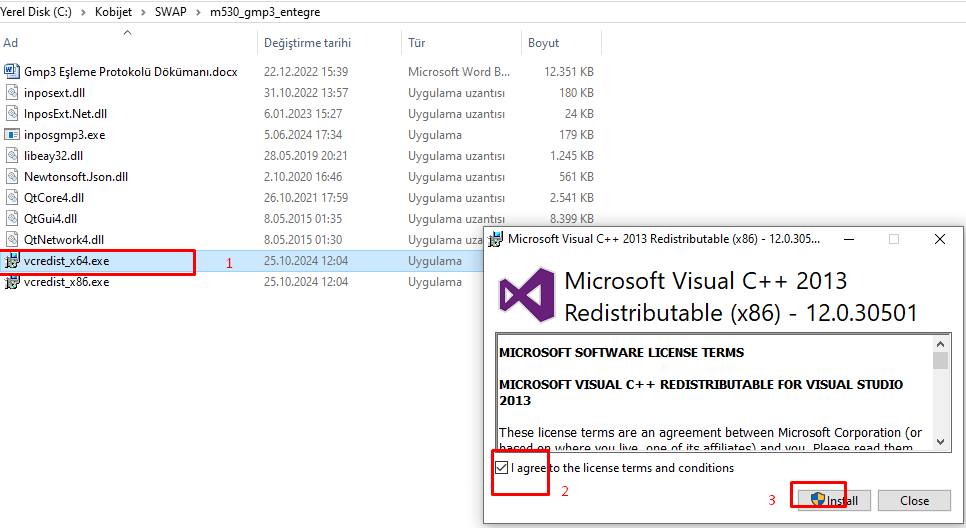Select the file name inposgmp3.exe
The height and width of the screenshot is (528, 966).
65,134
